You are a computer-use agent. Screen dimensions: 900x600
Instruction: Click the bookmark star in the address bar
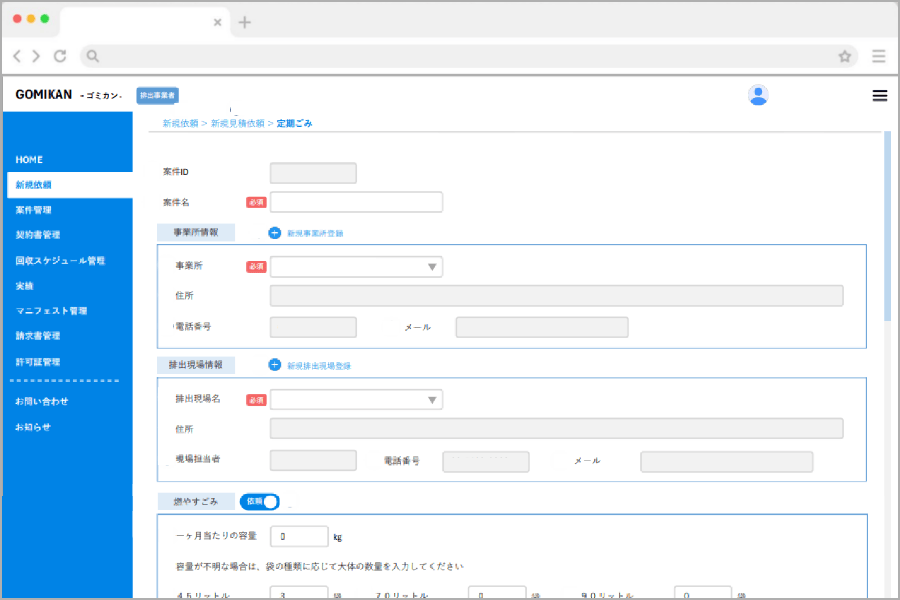[845, 56]
